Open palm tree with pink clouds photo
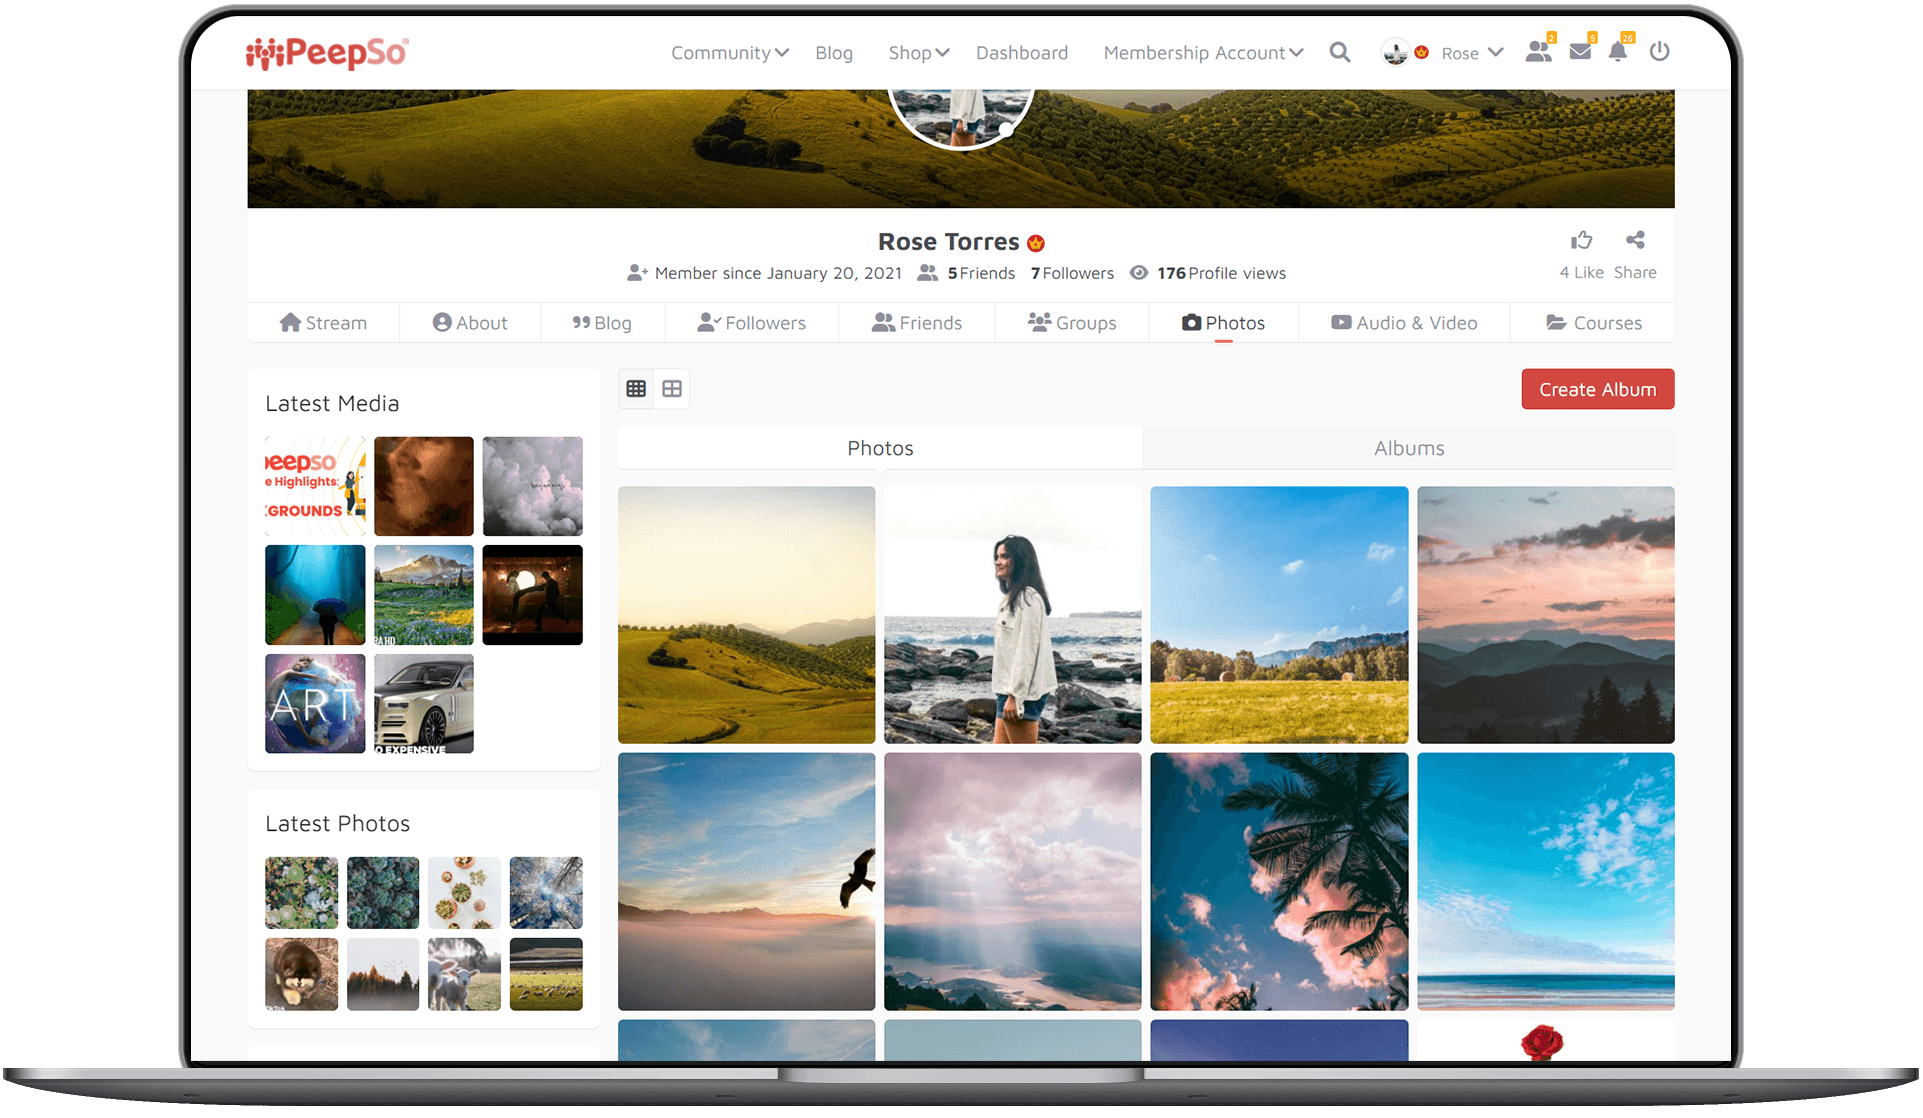The height and width of the screenshot is (1118, 1923). (x=1279, y=881)
